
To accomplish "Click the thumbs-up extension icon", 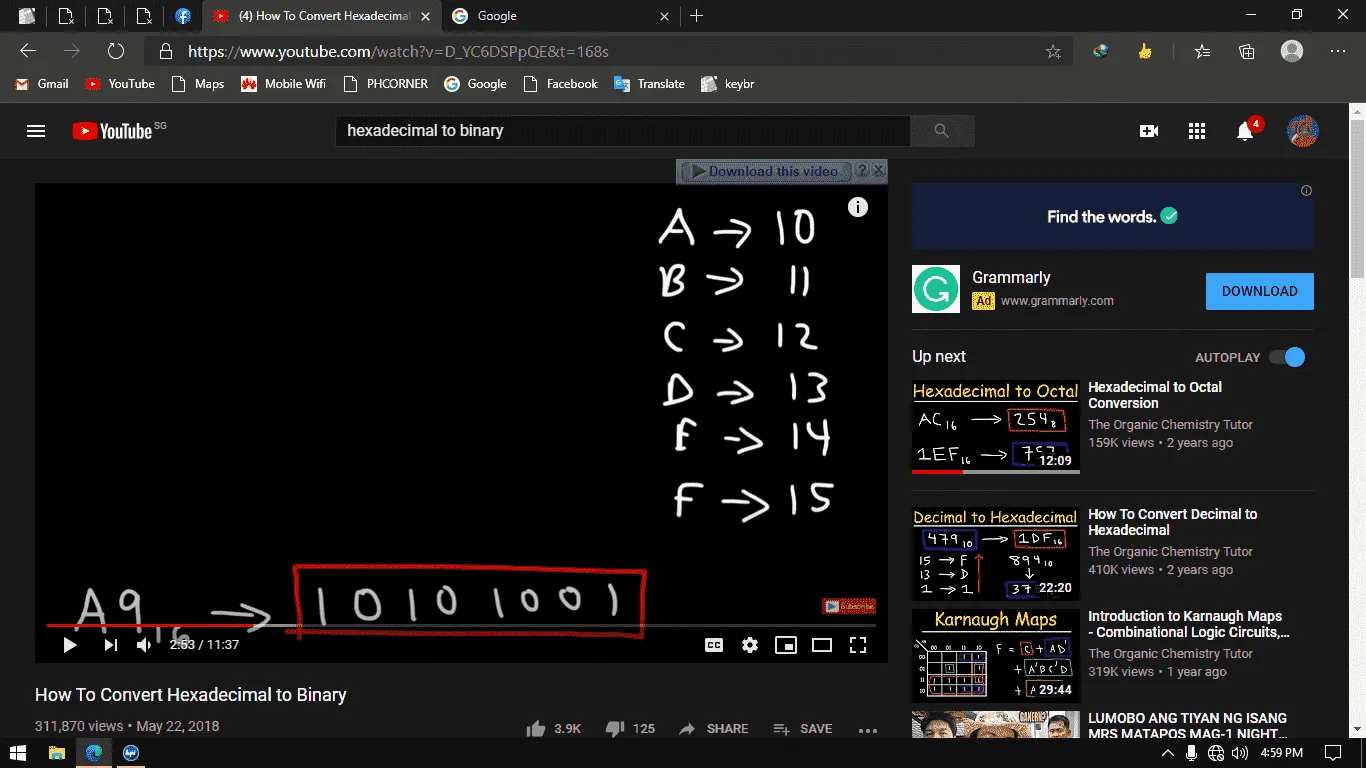I will (x=1146, y=51).
